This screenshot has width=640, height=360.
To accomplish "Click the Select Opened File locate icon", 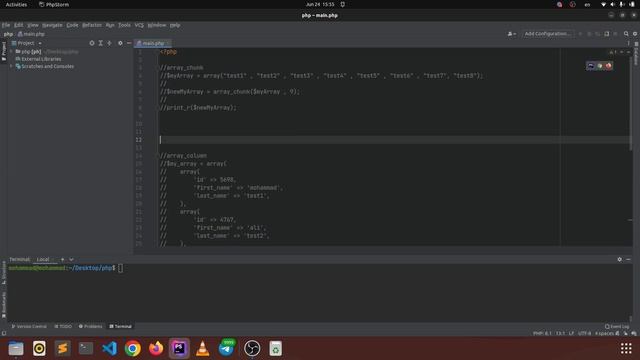I will (x=92, y=43).
